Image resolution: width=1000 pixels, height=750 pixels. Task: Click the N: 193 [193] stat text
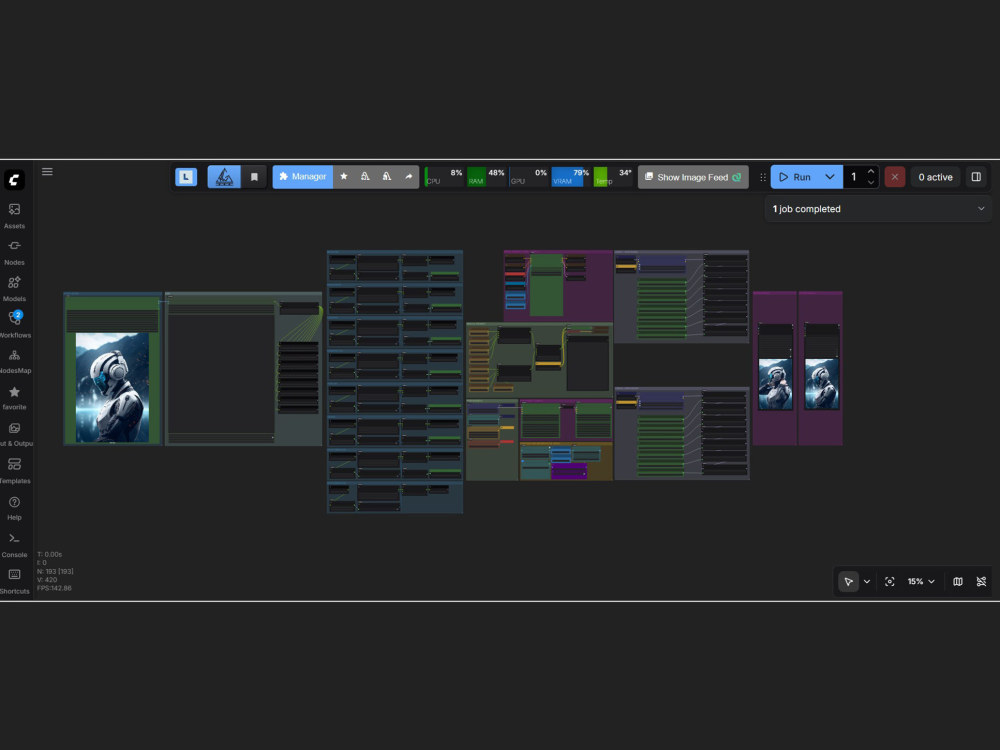tap(55, 571)
